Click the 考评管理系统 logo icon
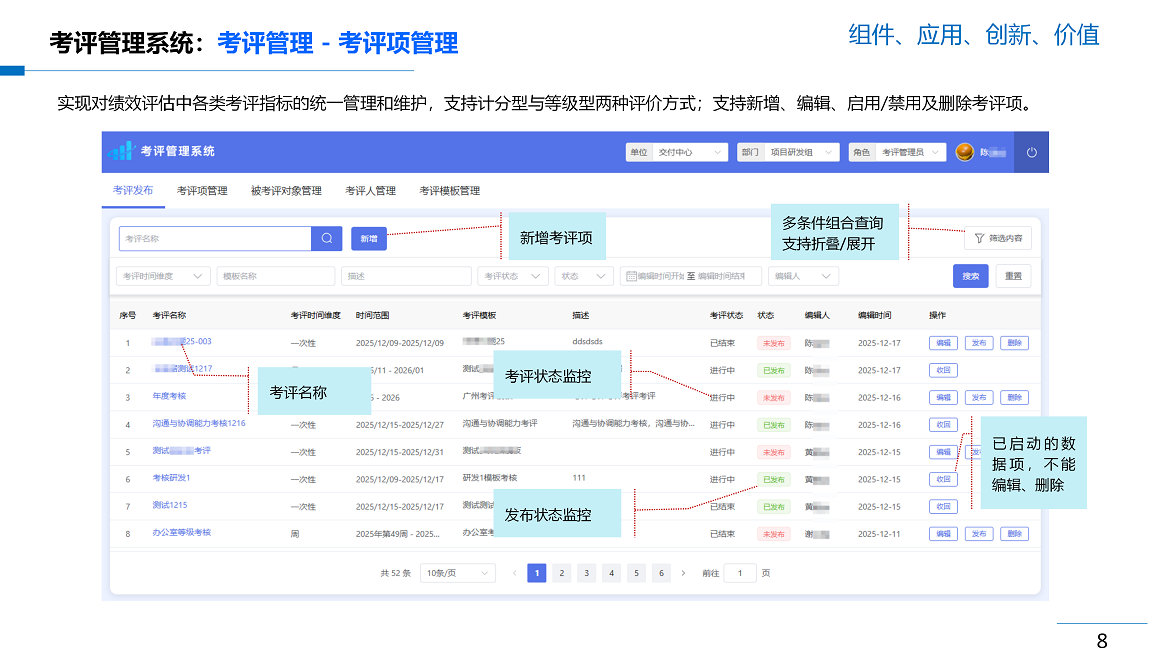Viewport: 1152px width, 648px height. click(122, 151)
